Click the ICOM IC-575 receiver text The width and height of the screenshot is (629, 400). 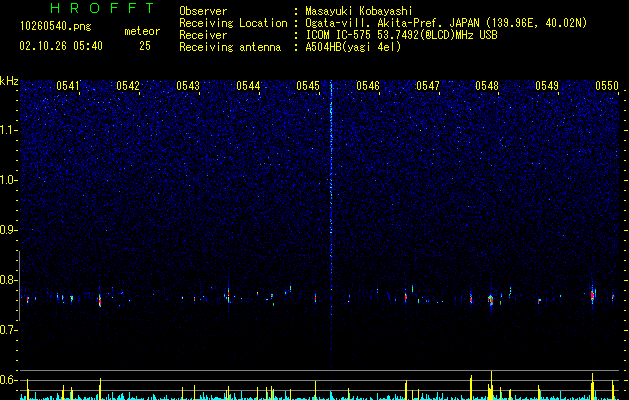pos(401,35)
